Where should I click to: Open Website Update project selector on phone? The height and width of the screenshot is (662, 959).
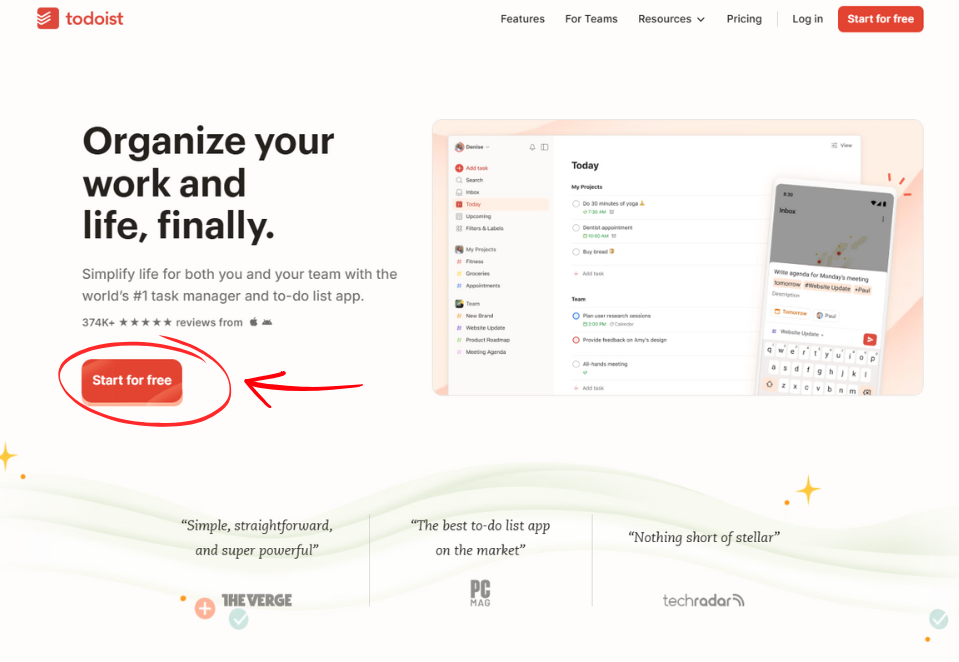tap(798, 333)
